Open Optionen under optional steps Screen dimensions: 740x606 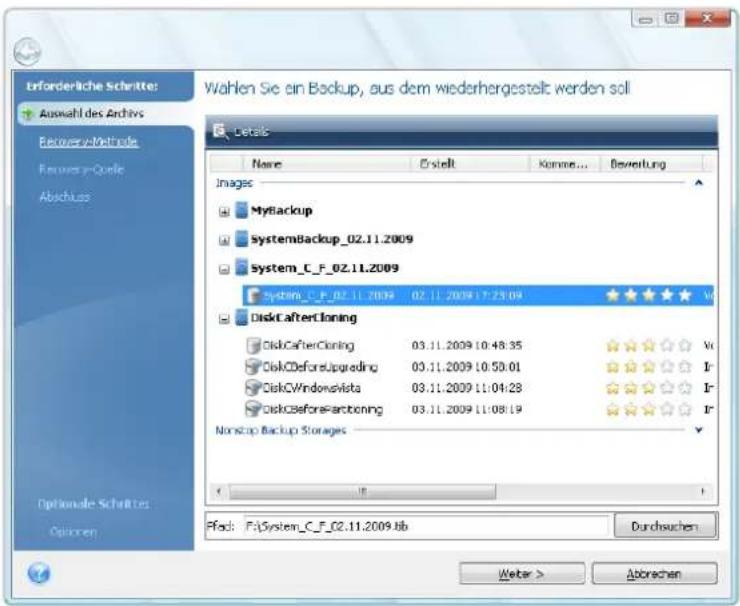click(73, 532)
